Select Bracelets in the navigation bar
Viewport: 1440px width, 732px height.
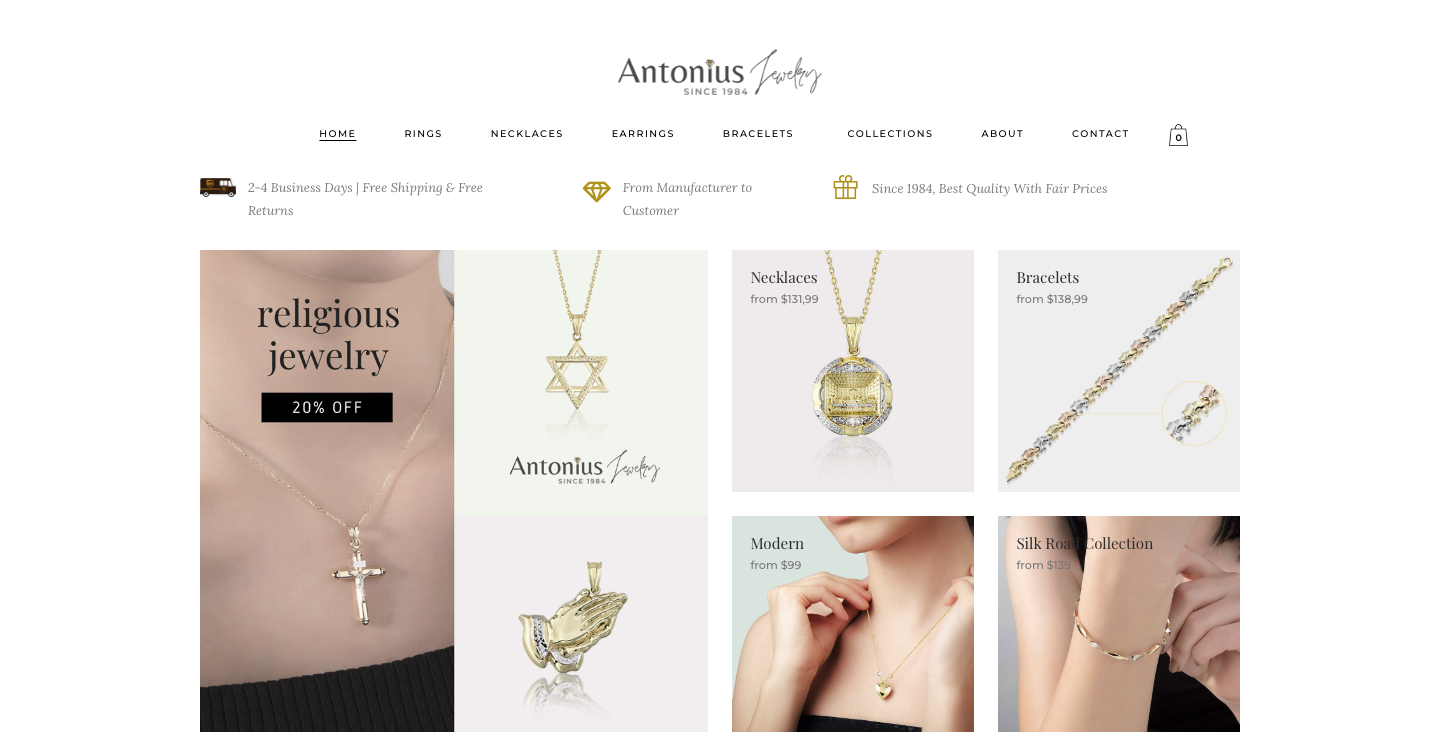tap(758, 134)
